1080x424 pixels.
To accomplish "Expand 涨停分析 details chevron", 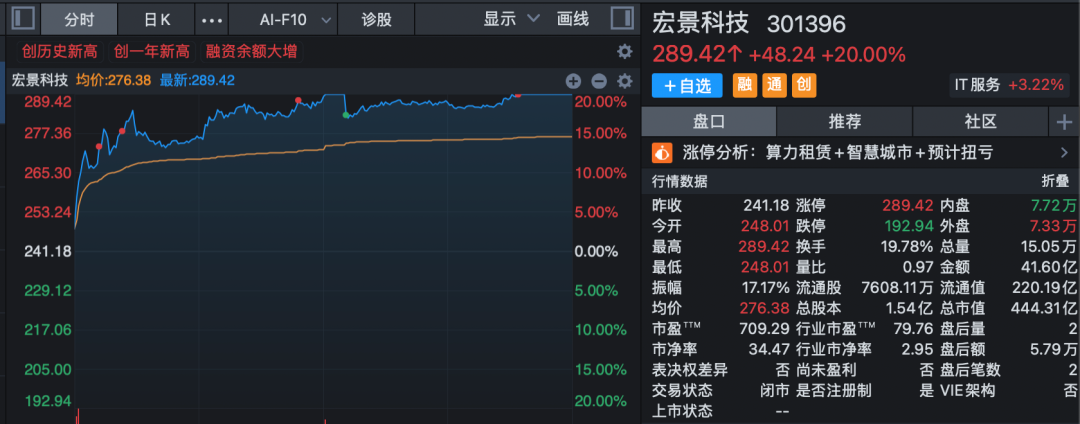I will pyautogui.click(x=1063, y=153).
